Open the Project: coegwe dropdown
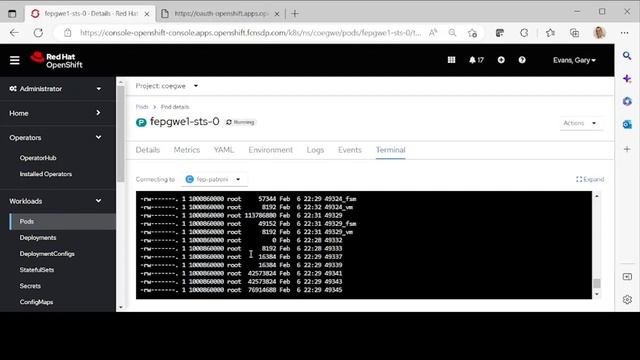The image size is (640, 360). 167,86
